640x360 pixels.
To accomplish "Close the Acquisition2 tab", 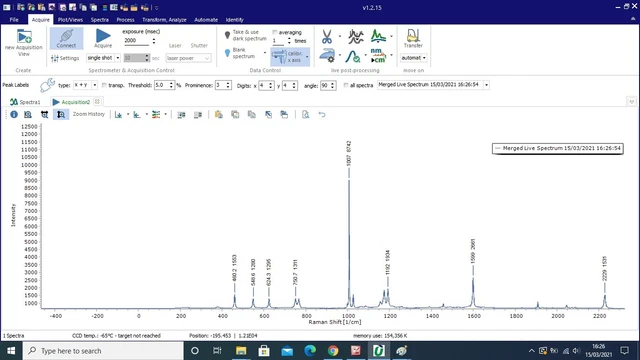I will point(97,102).
